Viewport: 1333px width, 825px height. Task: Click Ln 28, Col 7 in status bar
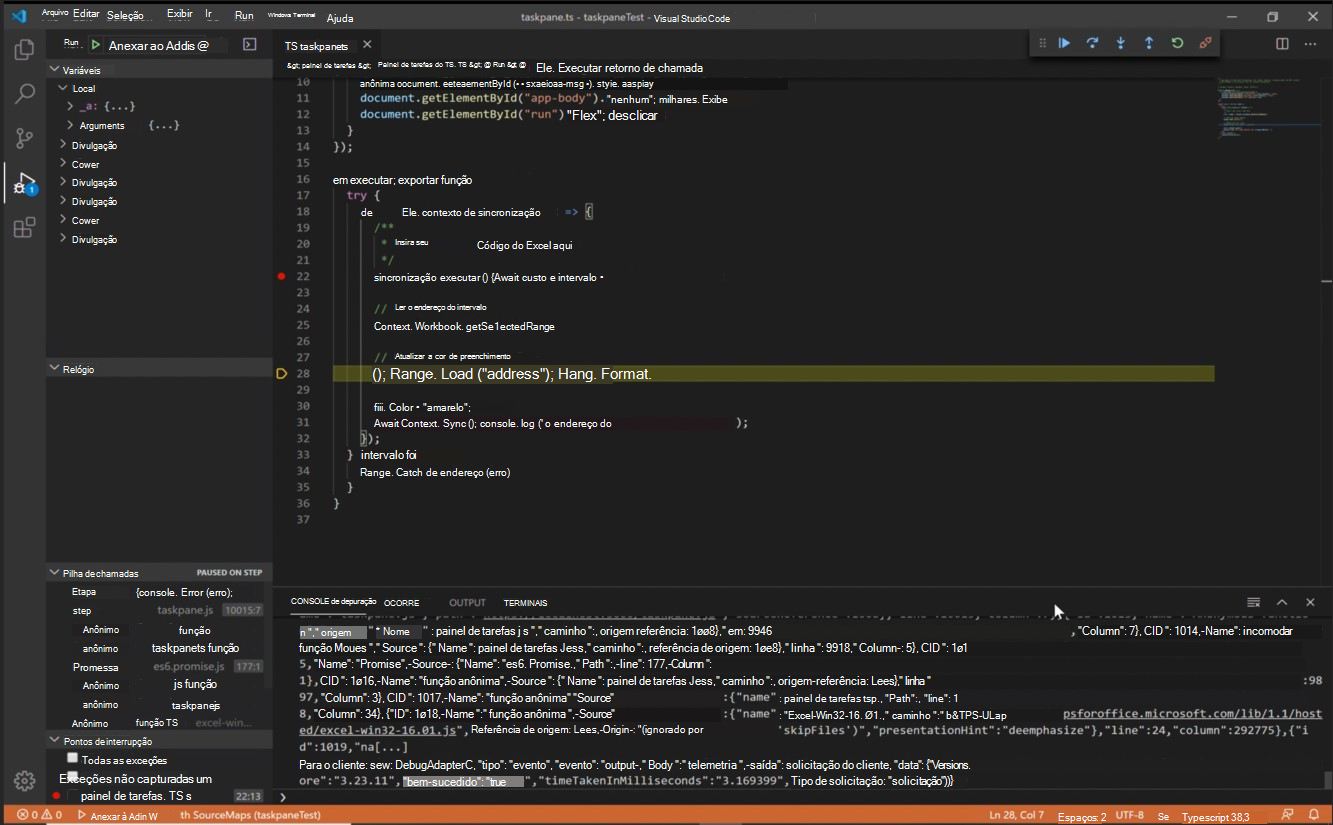[x=1016, y=815]
